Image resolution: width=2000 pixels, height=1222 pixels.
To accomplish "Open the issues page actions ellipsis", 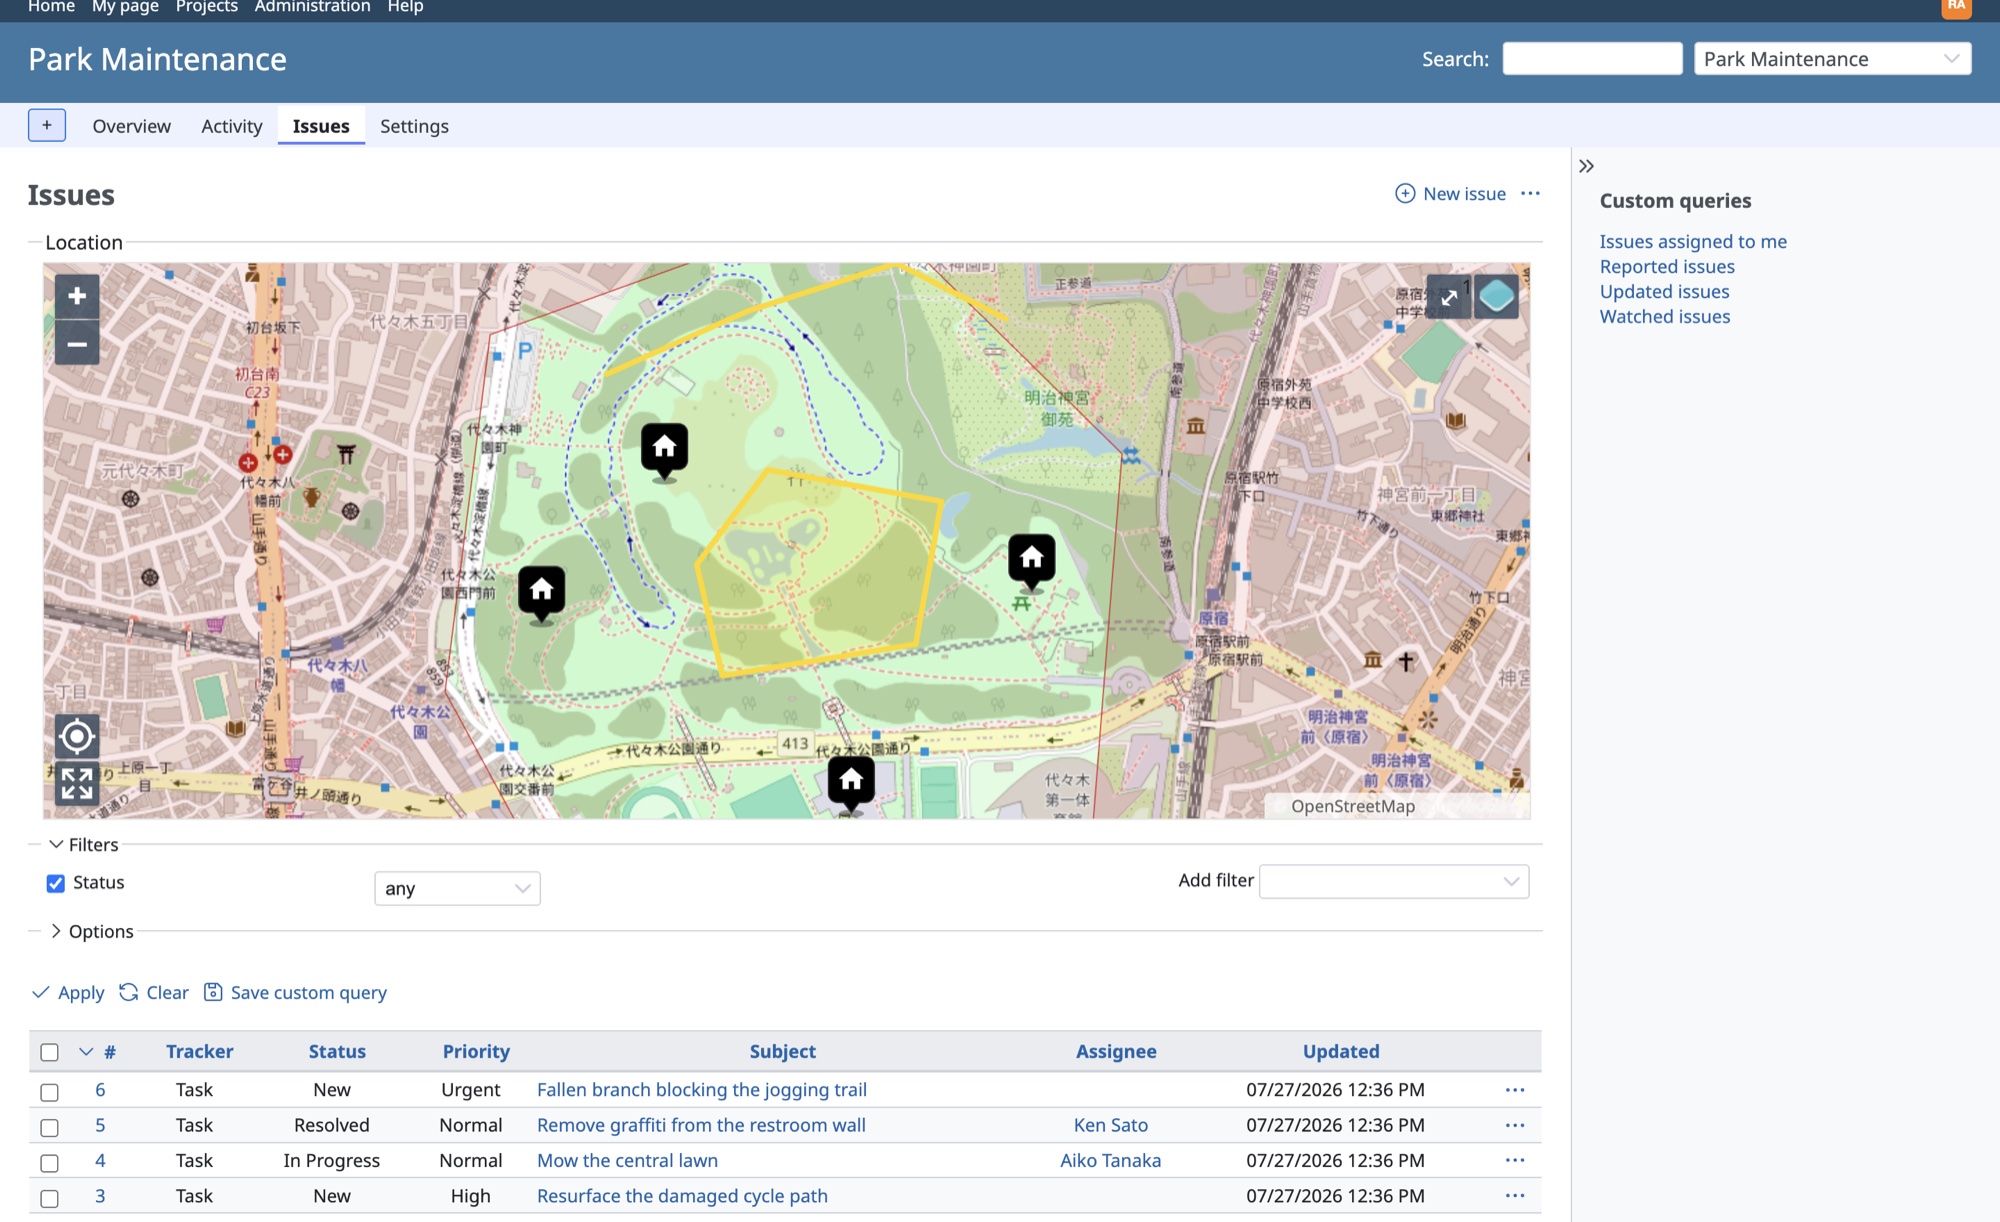I will (x=1530, y=193).
